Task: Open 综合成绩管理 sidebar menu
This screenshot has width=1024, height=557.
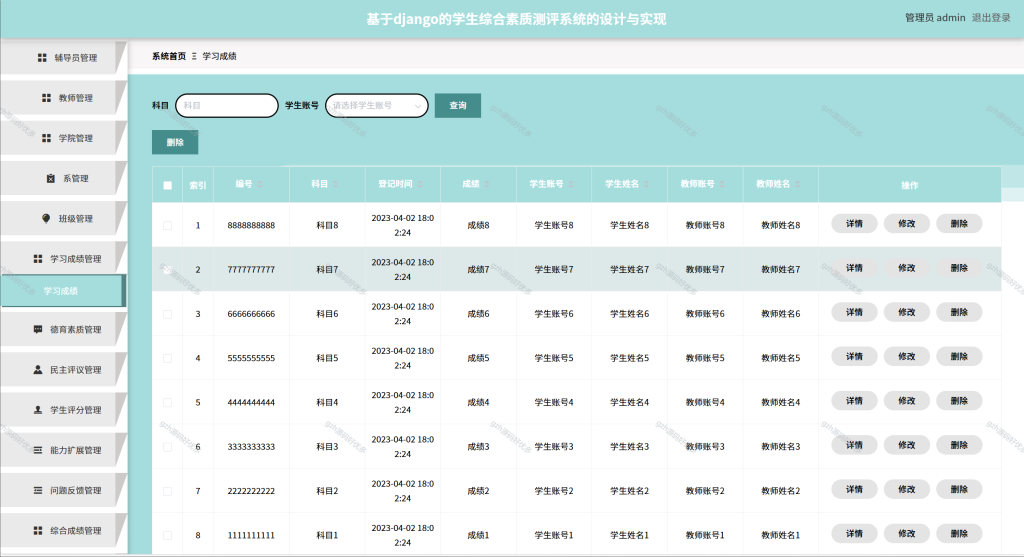Action: click(63, 531)
